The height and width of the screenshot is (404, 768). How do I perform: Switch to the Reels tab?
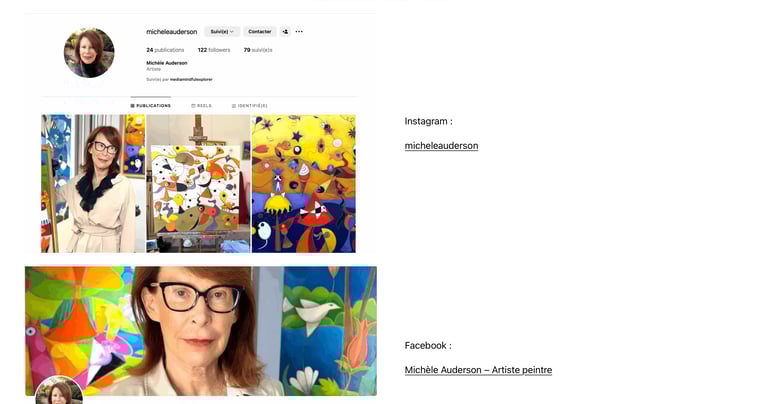[201, 105]
